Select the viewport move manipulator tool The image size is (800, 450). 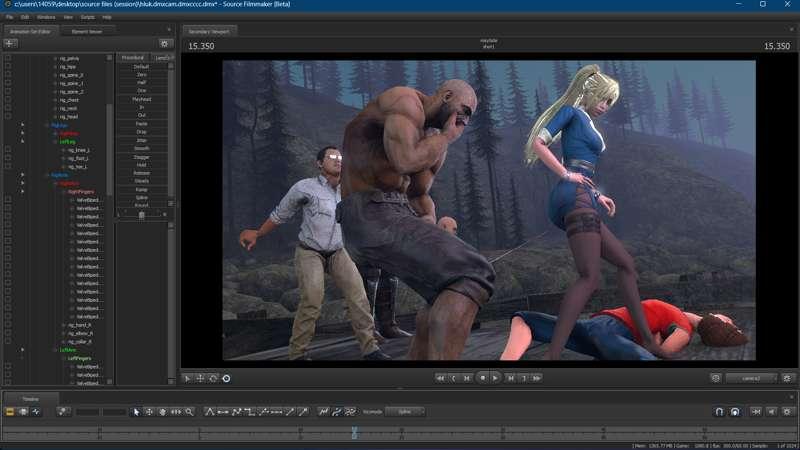point(200,378)
